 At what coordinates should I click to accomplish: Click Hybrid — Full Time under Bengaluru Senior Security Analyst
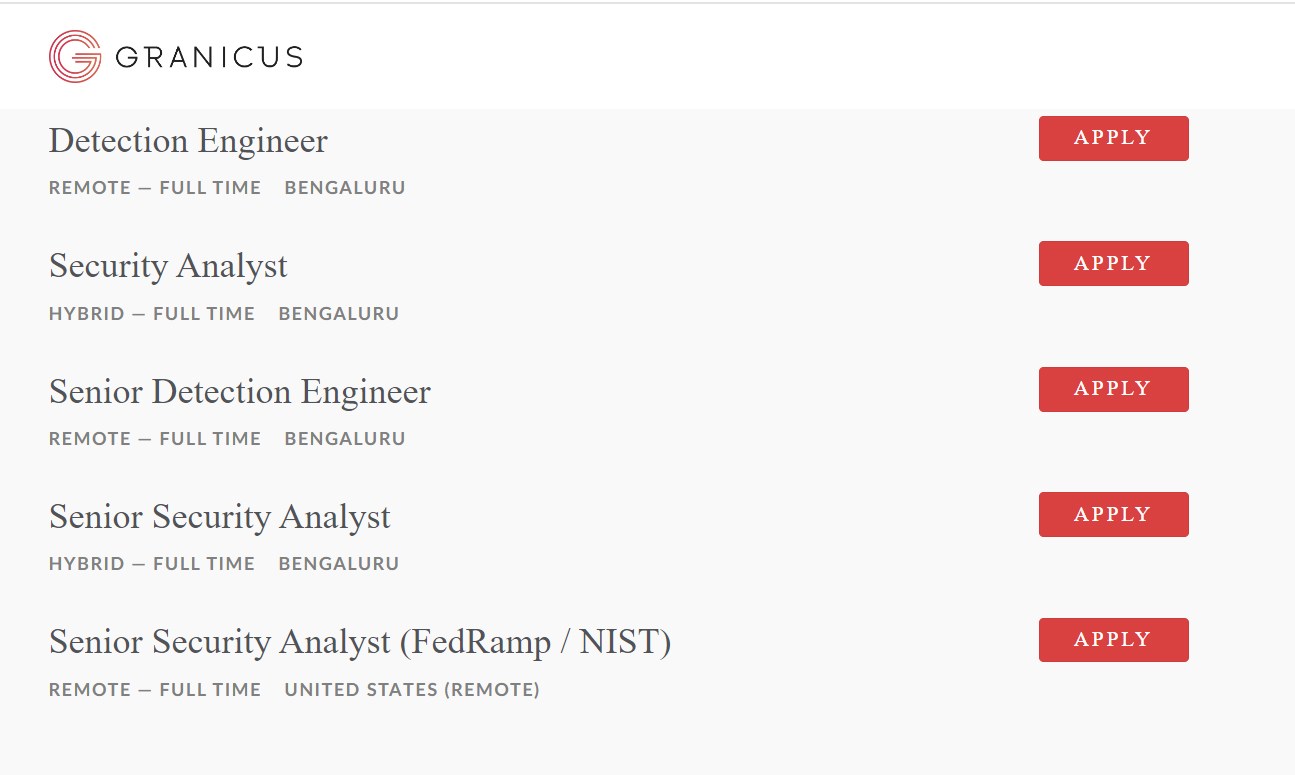(x=152, y=564)
